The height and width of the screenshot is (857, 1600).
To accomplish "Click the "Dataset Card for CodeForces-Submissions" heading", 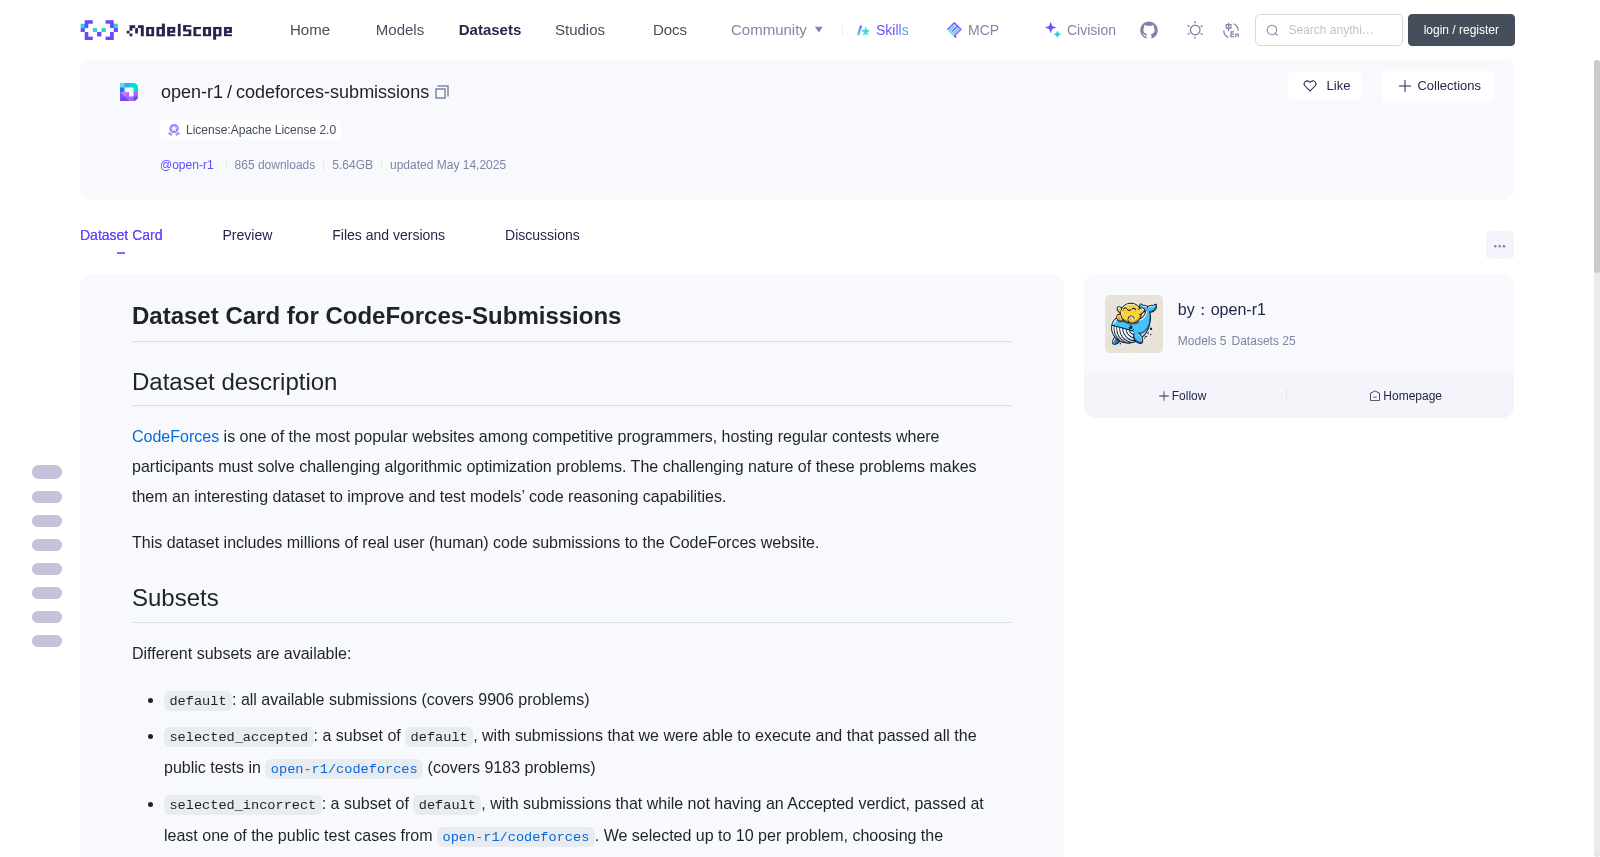I will tap(376, 316).
